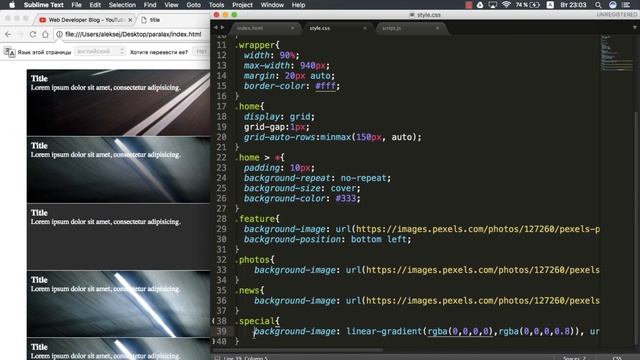Open the AirPlay display menu icon

point(493,5)
